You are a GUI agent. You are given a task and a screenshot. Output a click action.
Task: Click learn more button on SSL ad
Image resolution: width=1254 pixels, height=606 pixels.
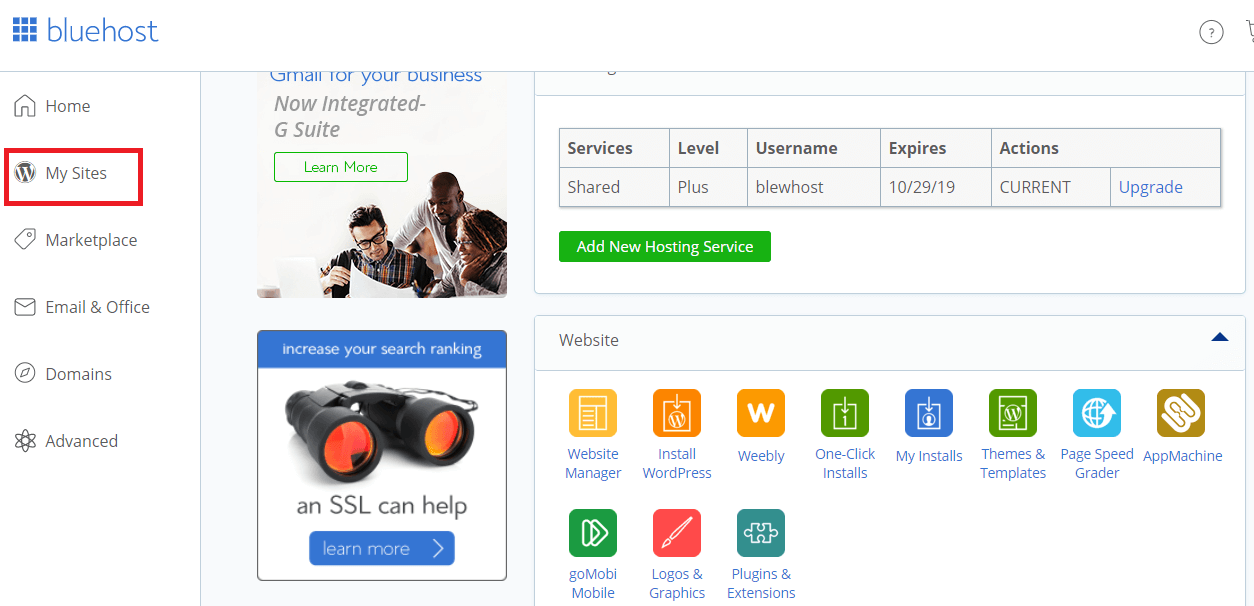tap(382, 548)
